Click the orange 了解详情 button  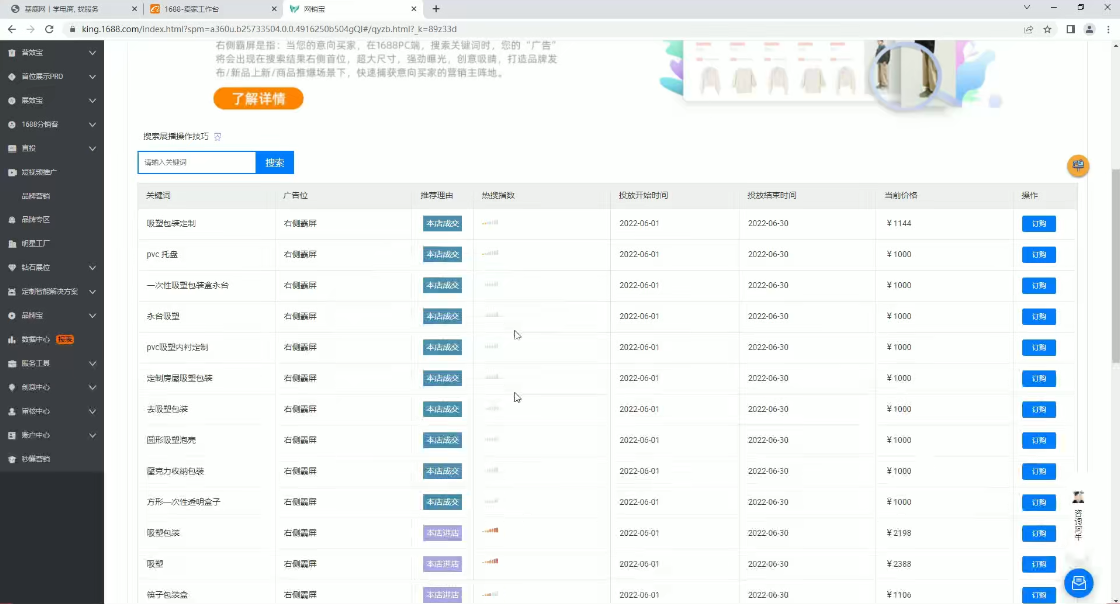tap(258, 98)
